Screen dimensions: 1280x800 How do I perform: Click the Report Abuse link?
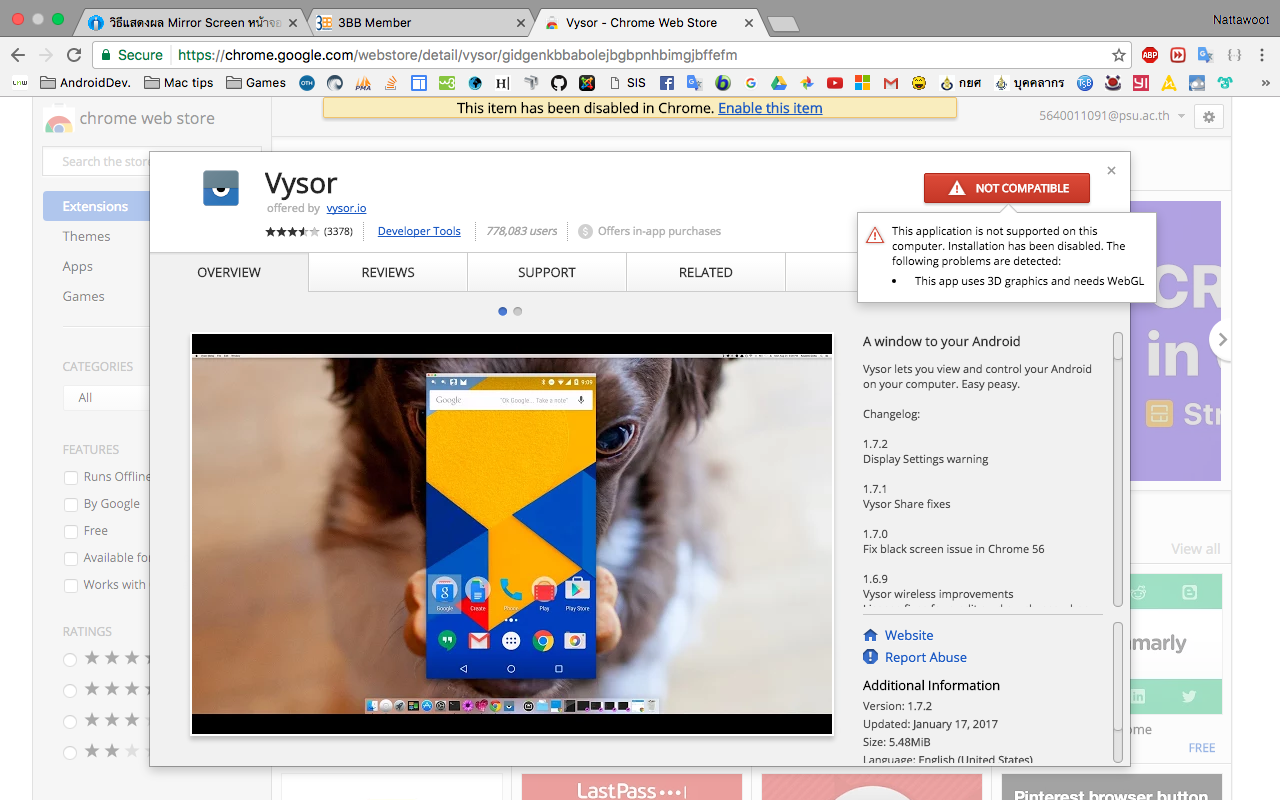pyautogui.click(x=926, y=657)
